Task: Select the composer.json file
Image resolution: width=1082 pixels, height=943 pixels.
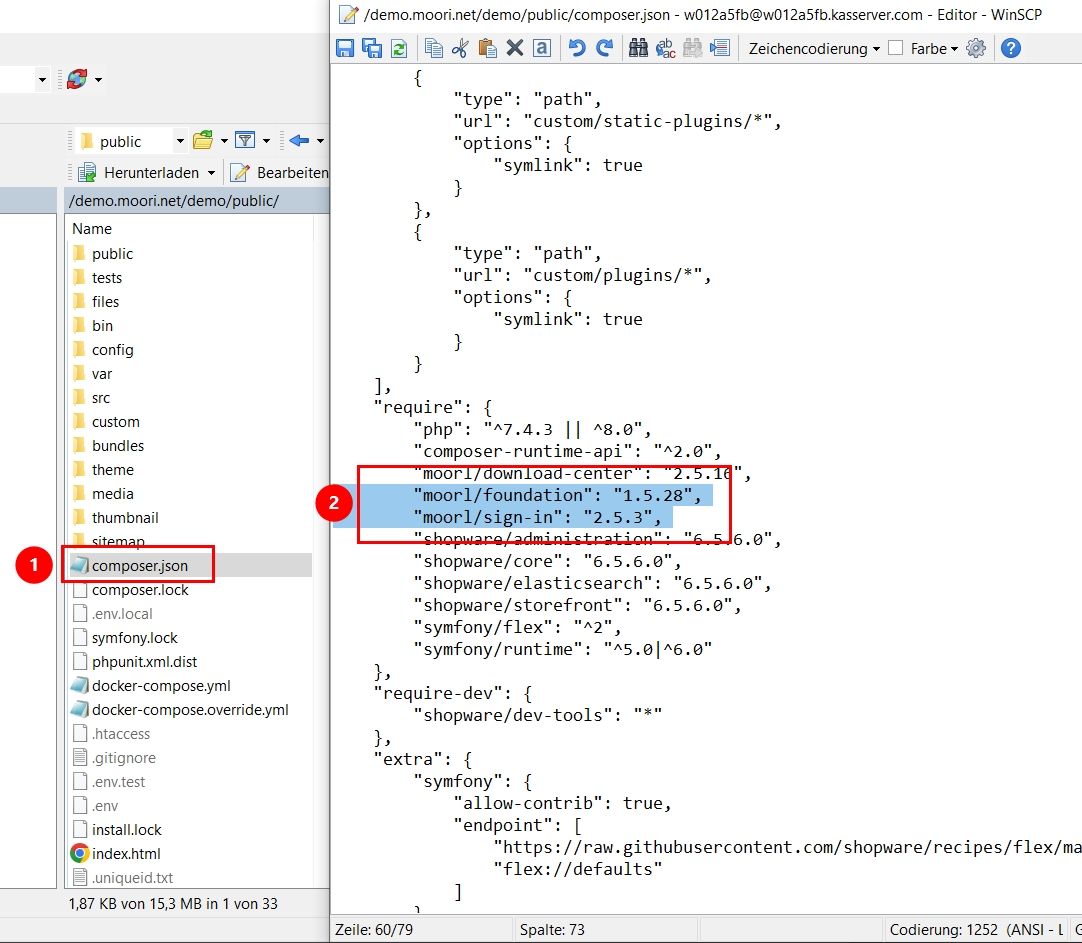Action: coord(139,566)
